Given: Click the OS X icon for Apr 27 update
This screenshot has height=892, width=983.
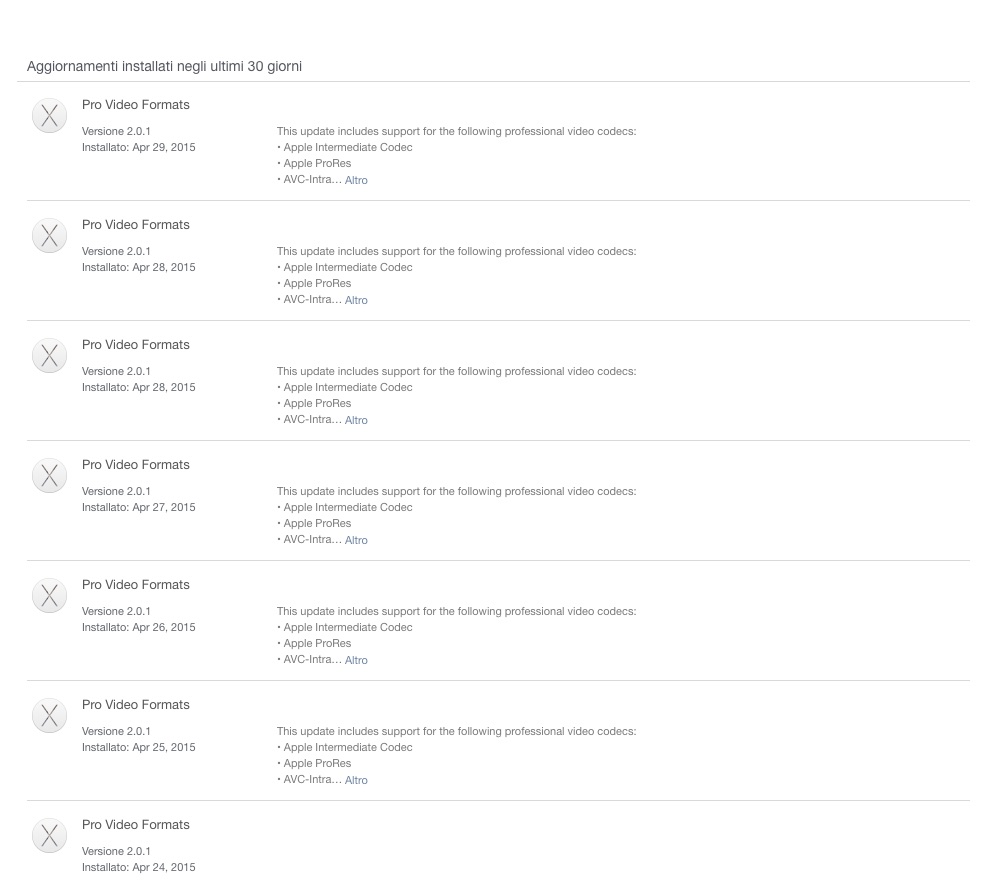Looking at the screenshot, I should pos(50,475).
